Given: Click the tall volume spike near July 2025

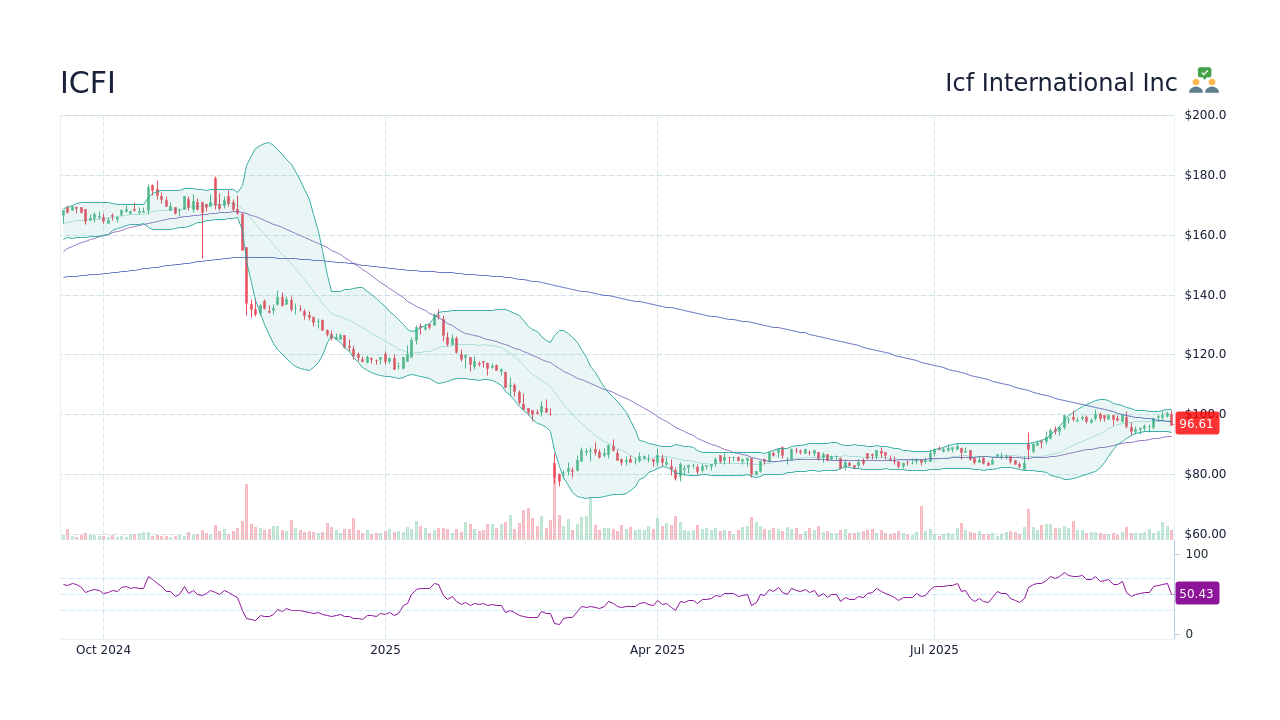Looking at the screenshot, I should point(921,523).
